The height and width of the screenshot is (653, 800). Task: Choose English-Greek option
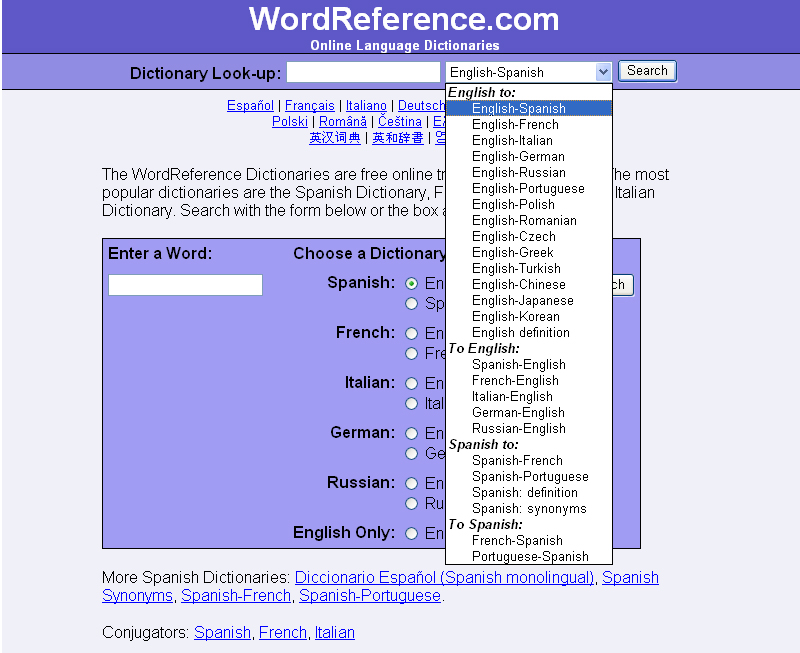click(x=529, y=252)
